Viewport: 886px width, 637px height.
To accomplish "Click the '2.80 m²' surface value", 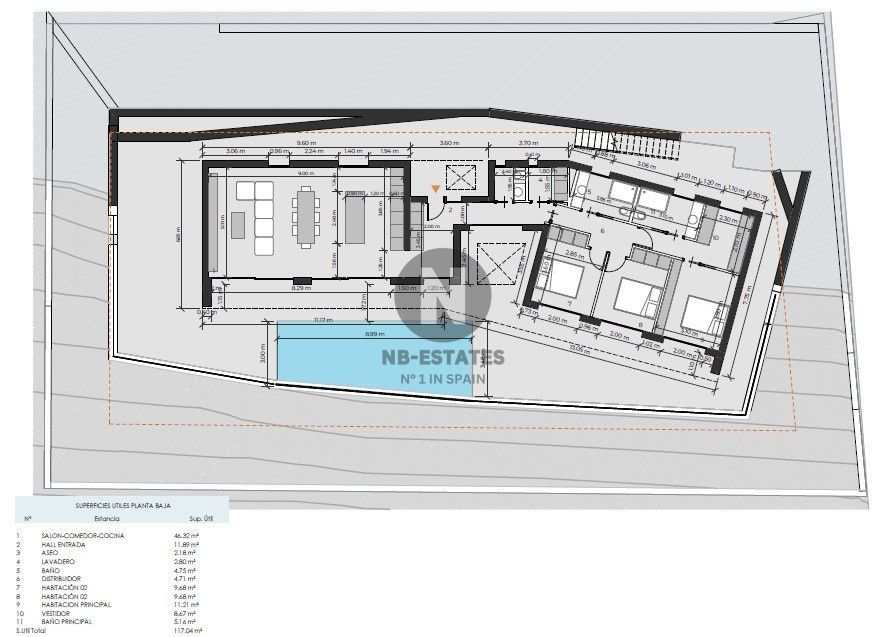I will click(185, 562).
